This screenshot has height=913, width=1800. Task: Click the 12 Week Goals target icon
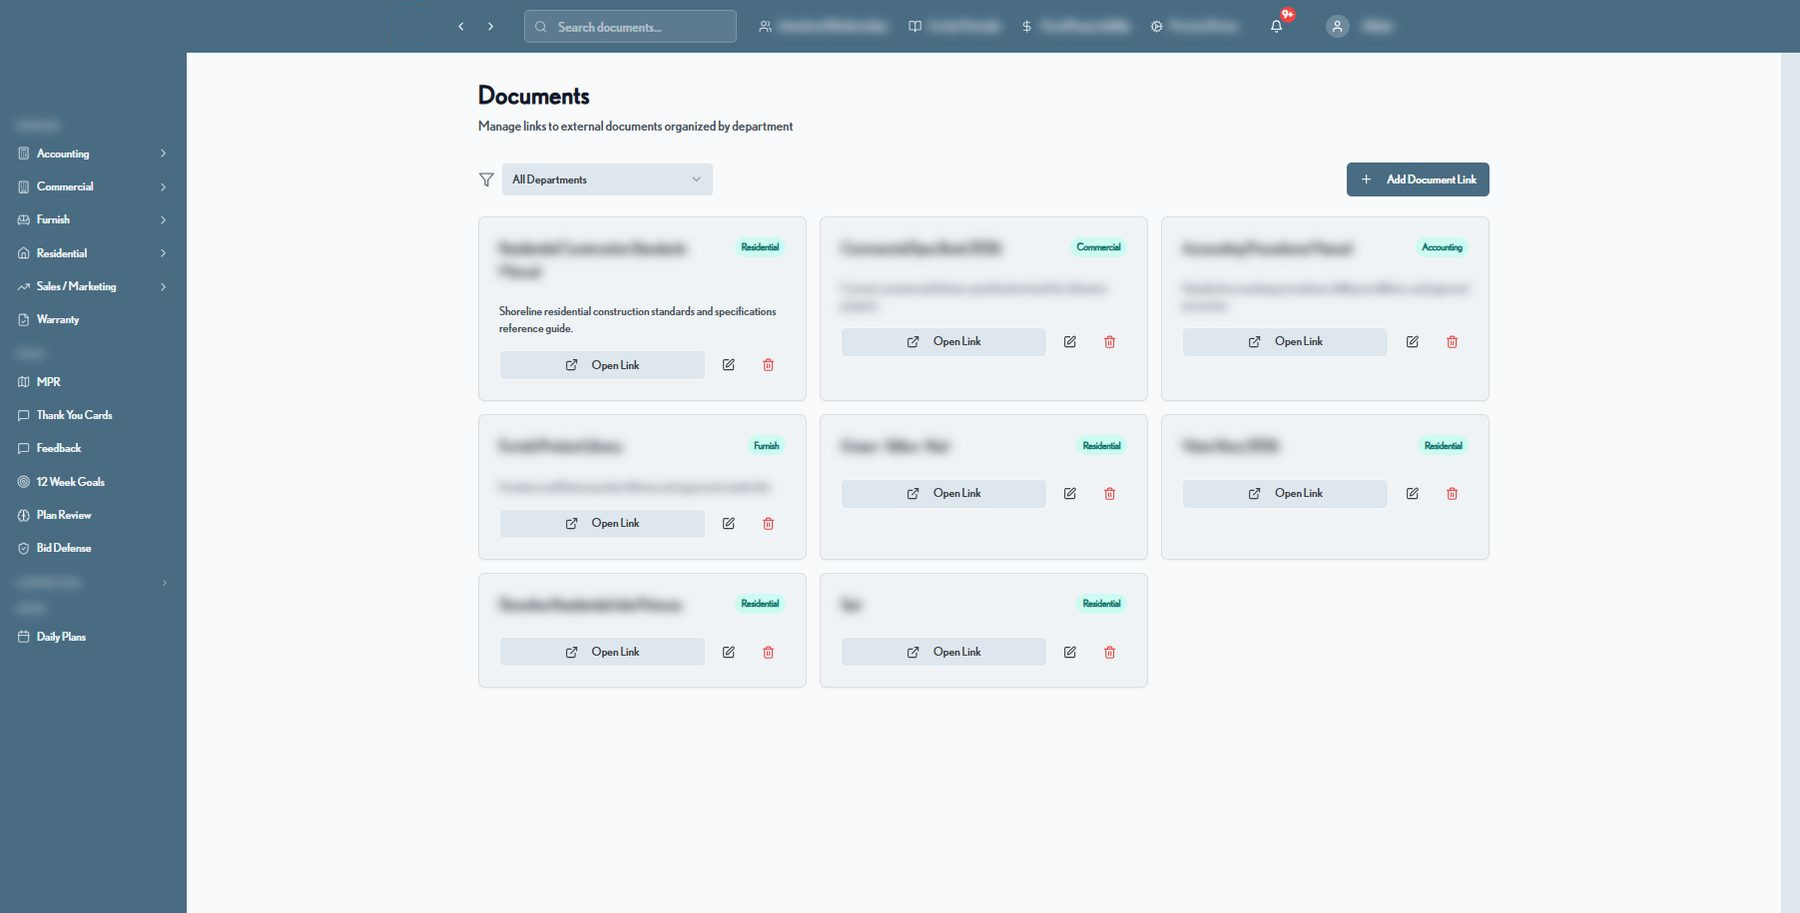coord(24,482)
